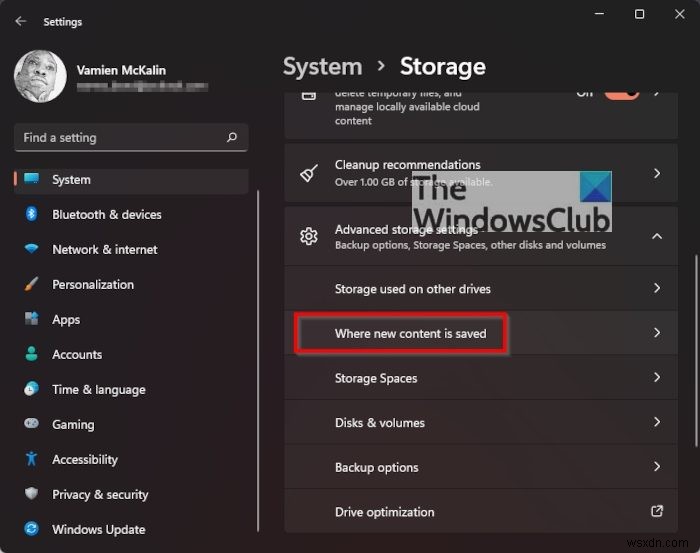The height and width of the screenshot is (553, 700).
Task: Open Cleanup recommendations
Action: [481, 173]
